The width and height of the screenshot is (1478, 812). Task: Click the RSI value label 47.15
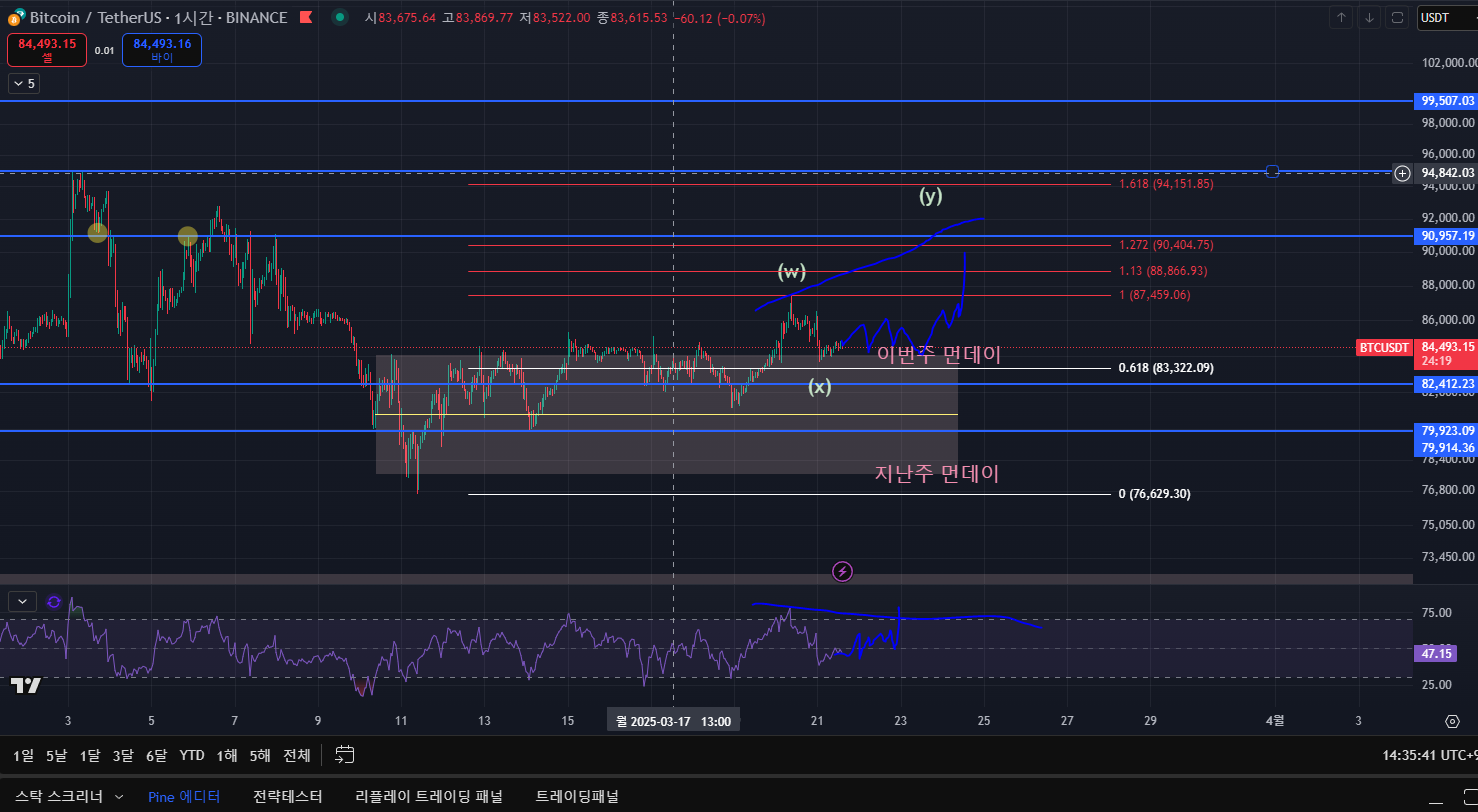pyautogui.click(x=1436, y=653)
